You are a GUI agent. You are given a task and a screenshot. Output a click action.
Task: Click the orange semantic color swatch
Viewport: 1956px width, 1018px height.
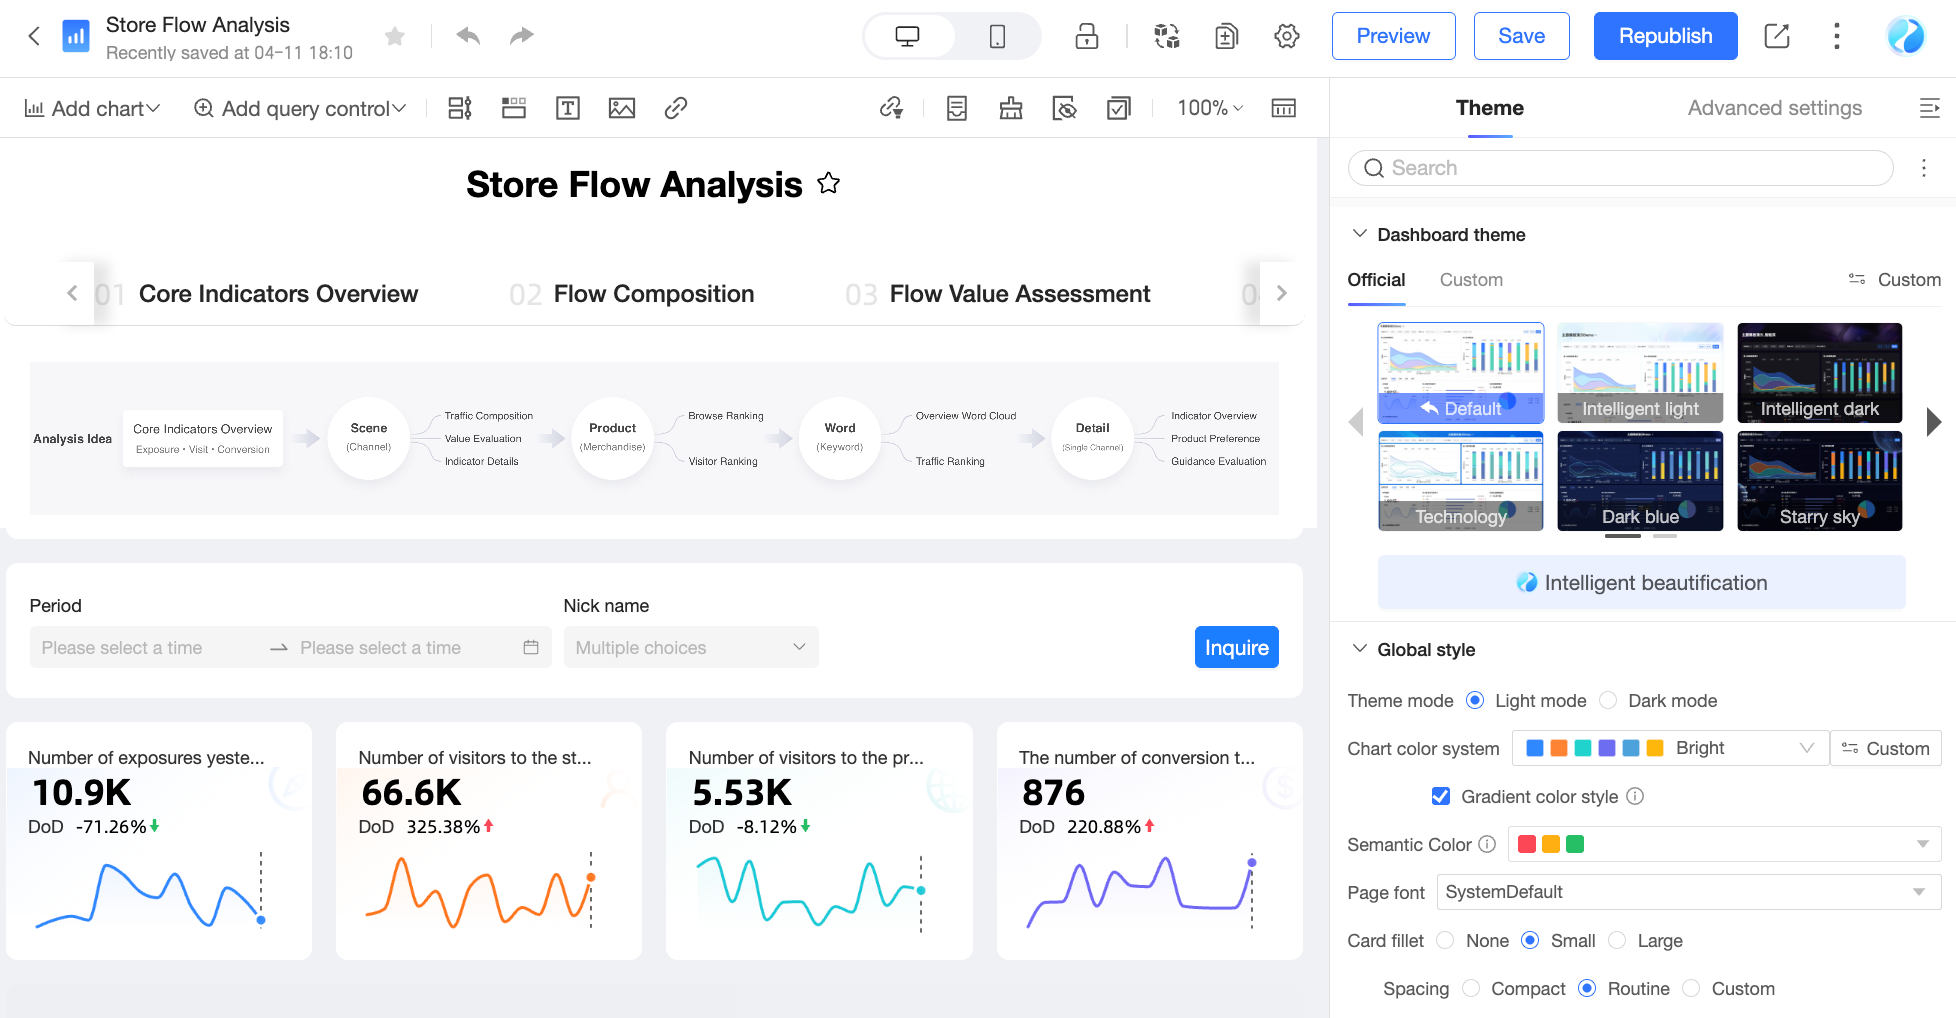click(1550, 844)
